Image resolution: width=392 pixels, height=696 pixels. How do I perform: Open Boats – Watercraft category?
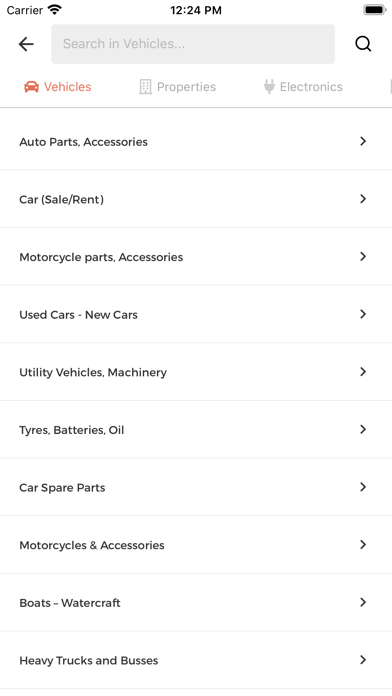(196, 603)
